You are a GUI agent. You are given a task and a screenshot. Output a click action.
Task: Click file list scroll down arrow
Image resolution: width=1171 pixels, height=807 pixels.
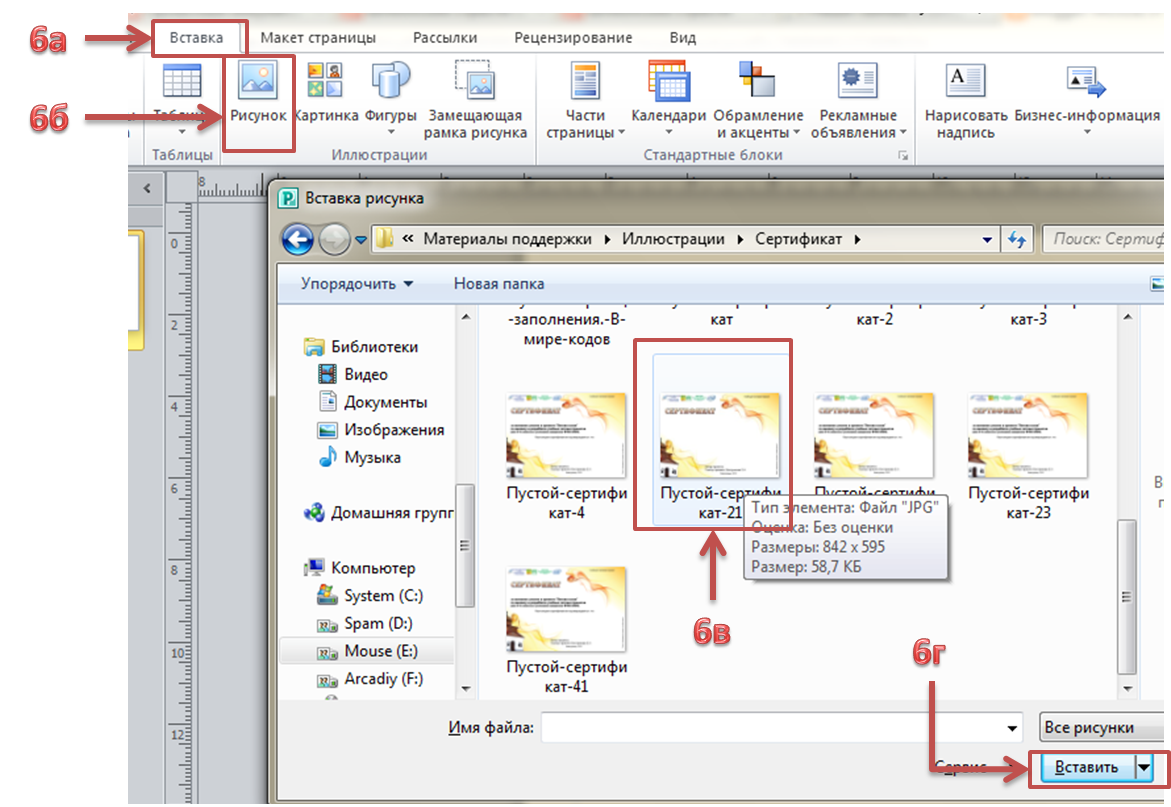(x=1127, y=688)
